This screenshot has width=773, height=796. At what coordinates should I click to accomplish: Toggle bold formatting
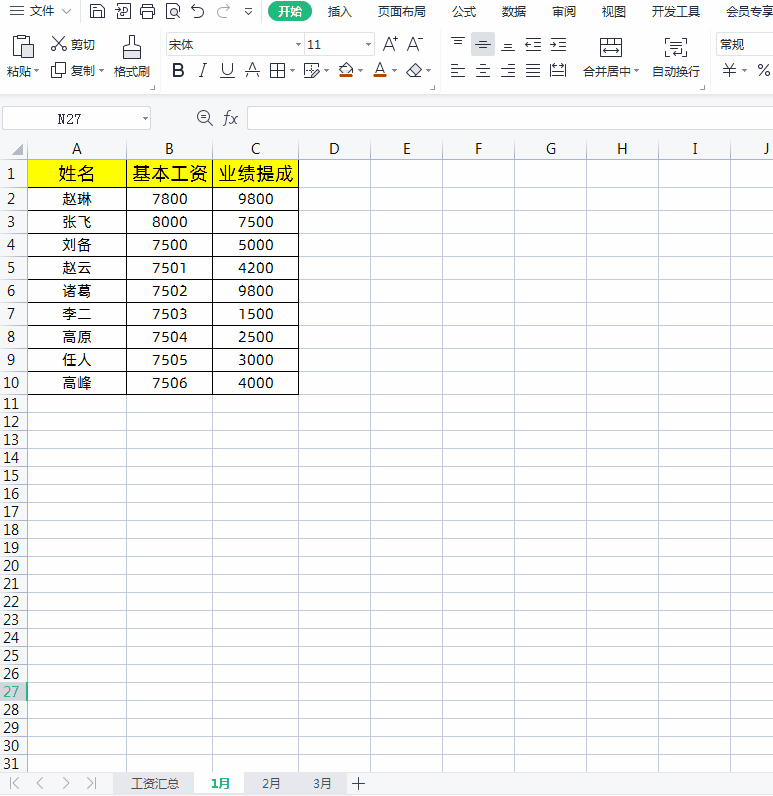[178, 71]
